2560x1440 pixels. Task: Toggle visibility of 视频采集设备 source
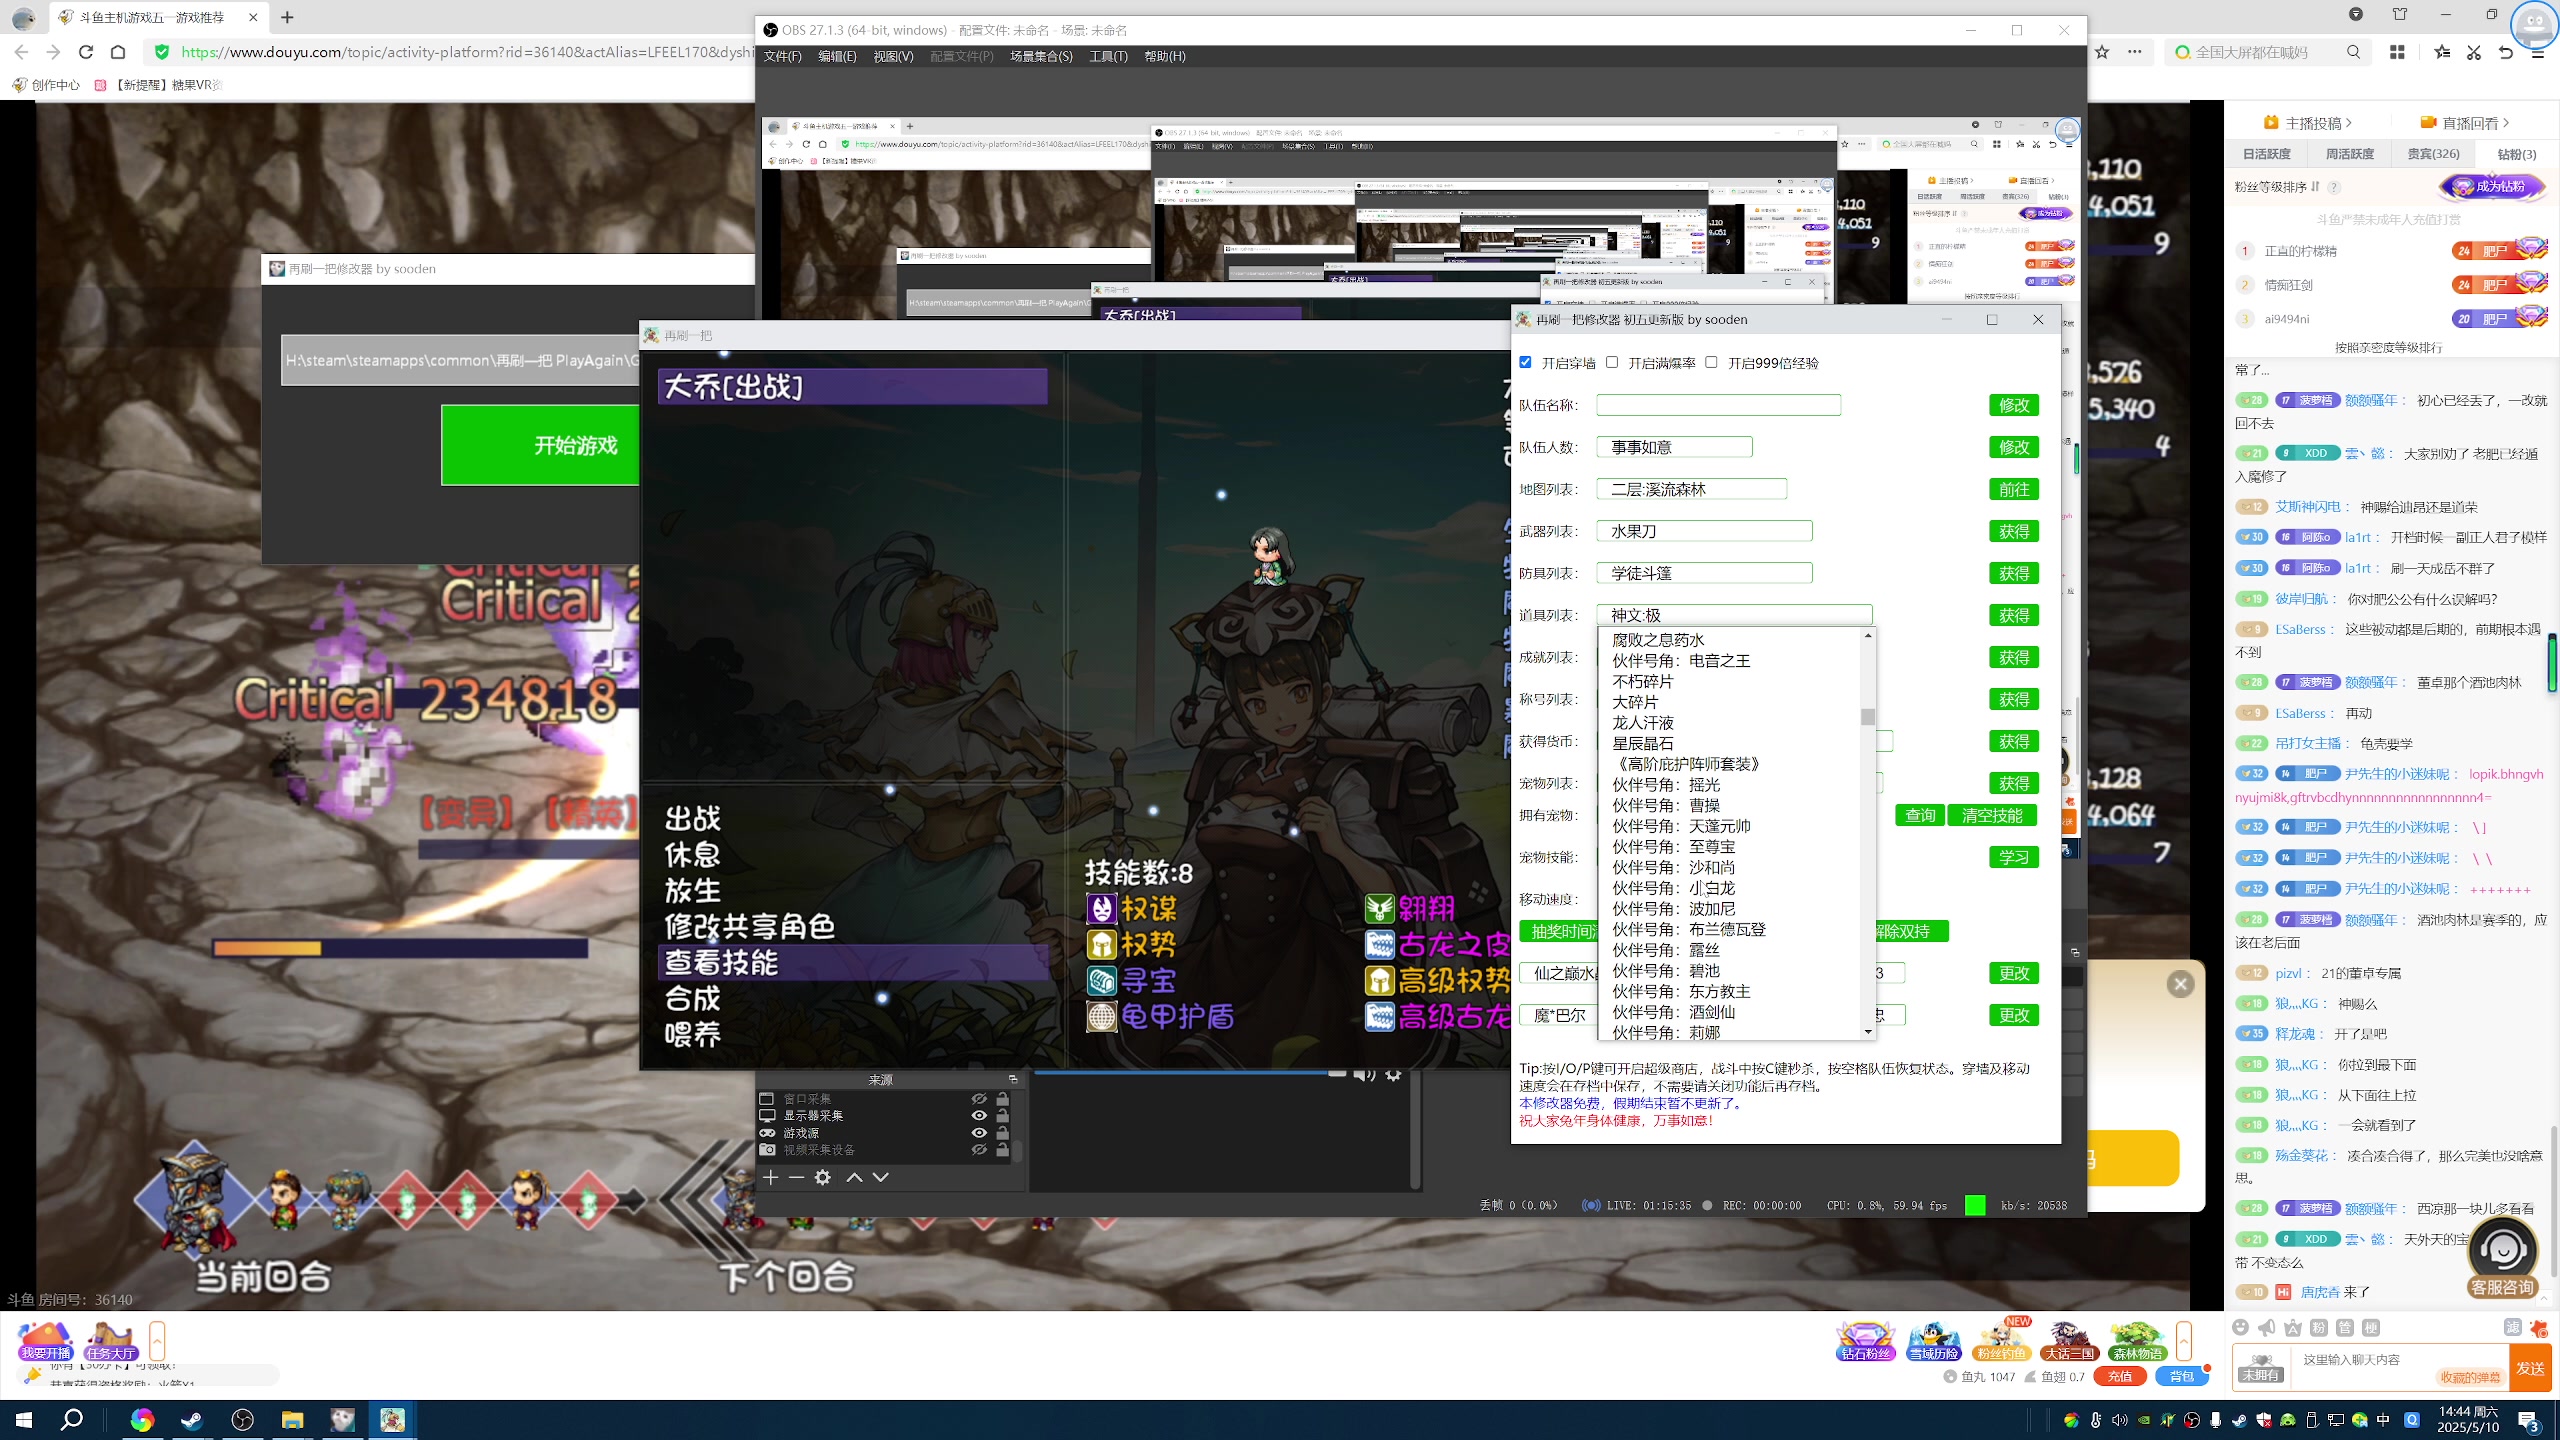(x=979, y=1149)
